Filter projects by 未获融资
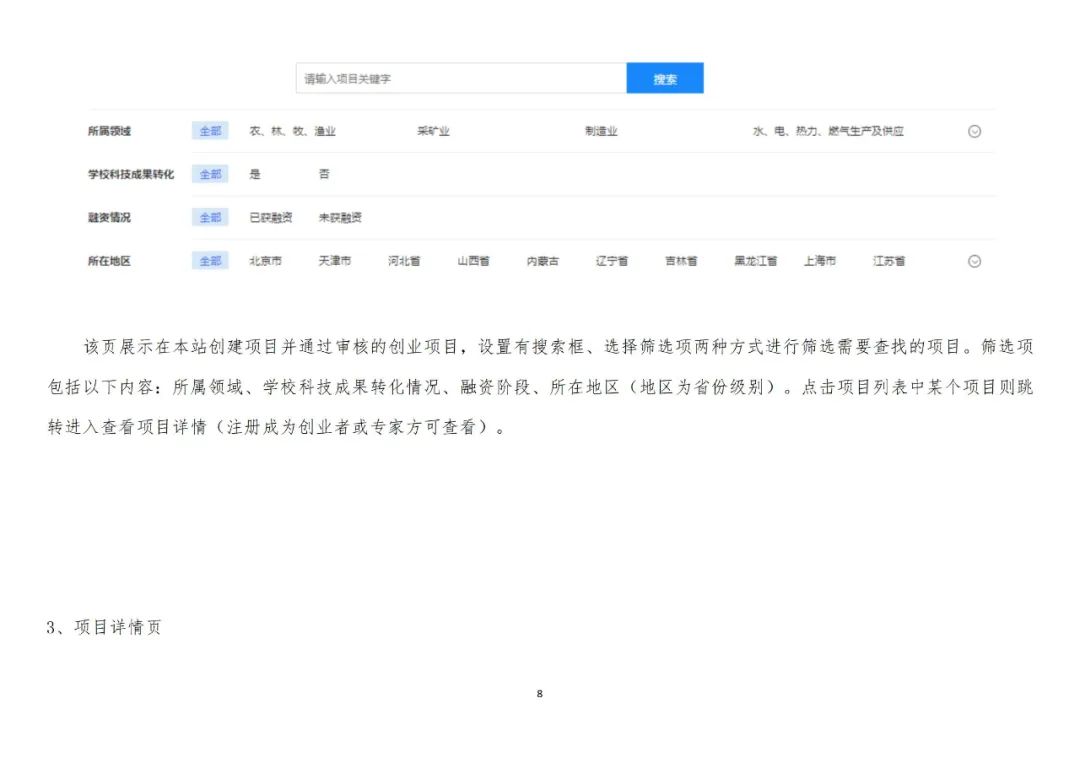Image resolution: width=1080 pixels, height=763 pixels. 340,217
